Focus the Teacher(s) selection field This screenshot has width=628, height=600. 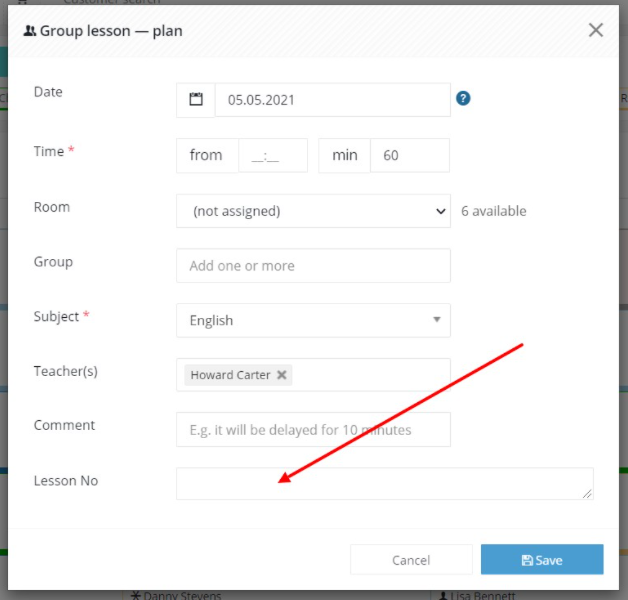(x=313, y=375)
